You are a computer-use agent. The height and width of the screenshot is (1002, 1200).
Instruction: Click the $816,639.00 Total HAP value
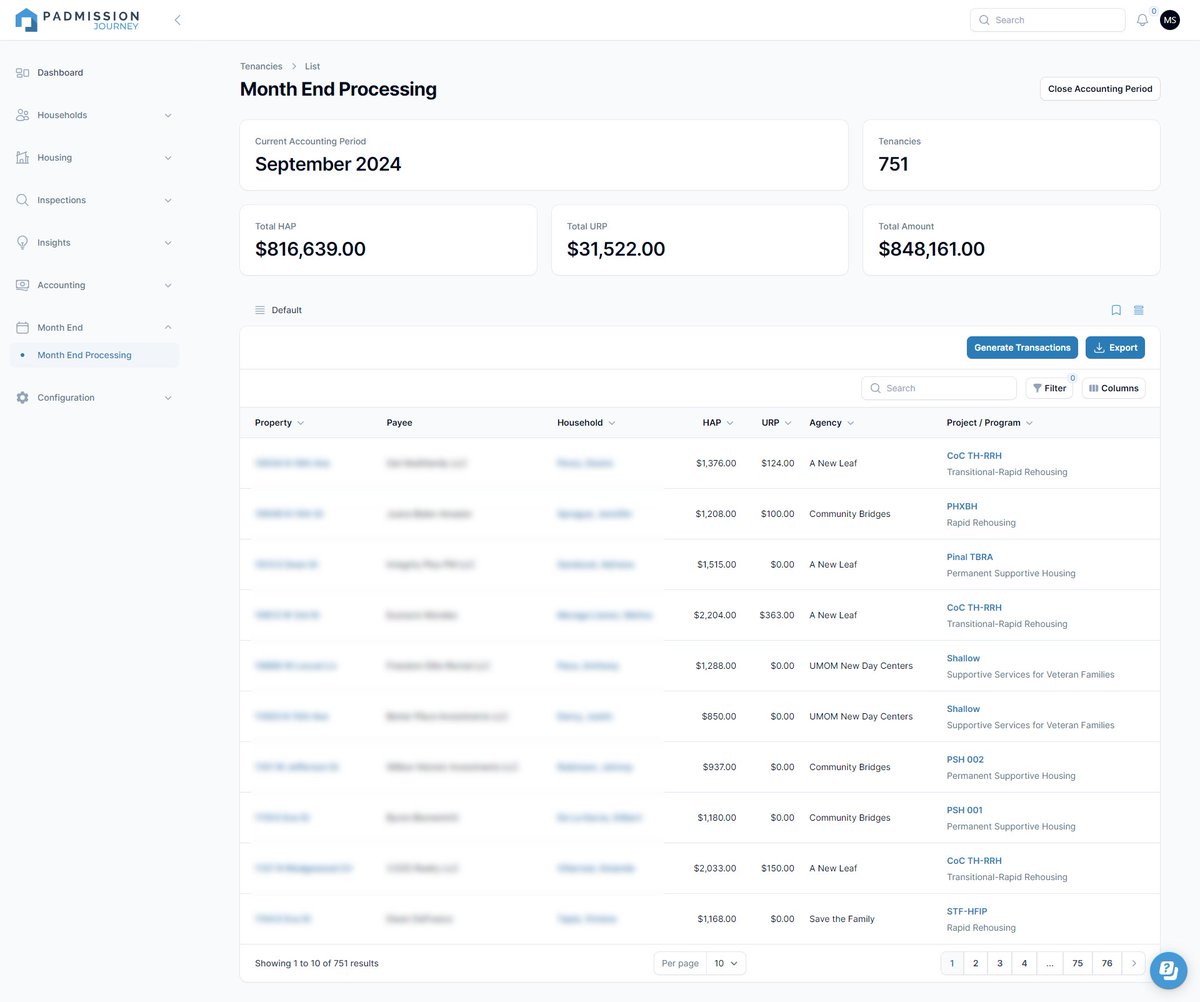[x=310, y=249]
